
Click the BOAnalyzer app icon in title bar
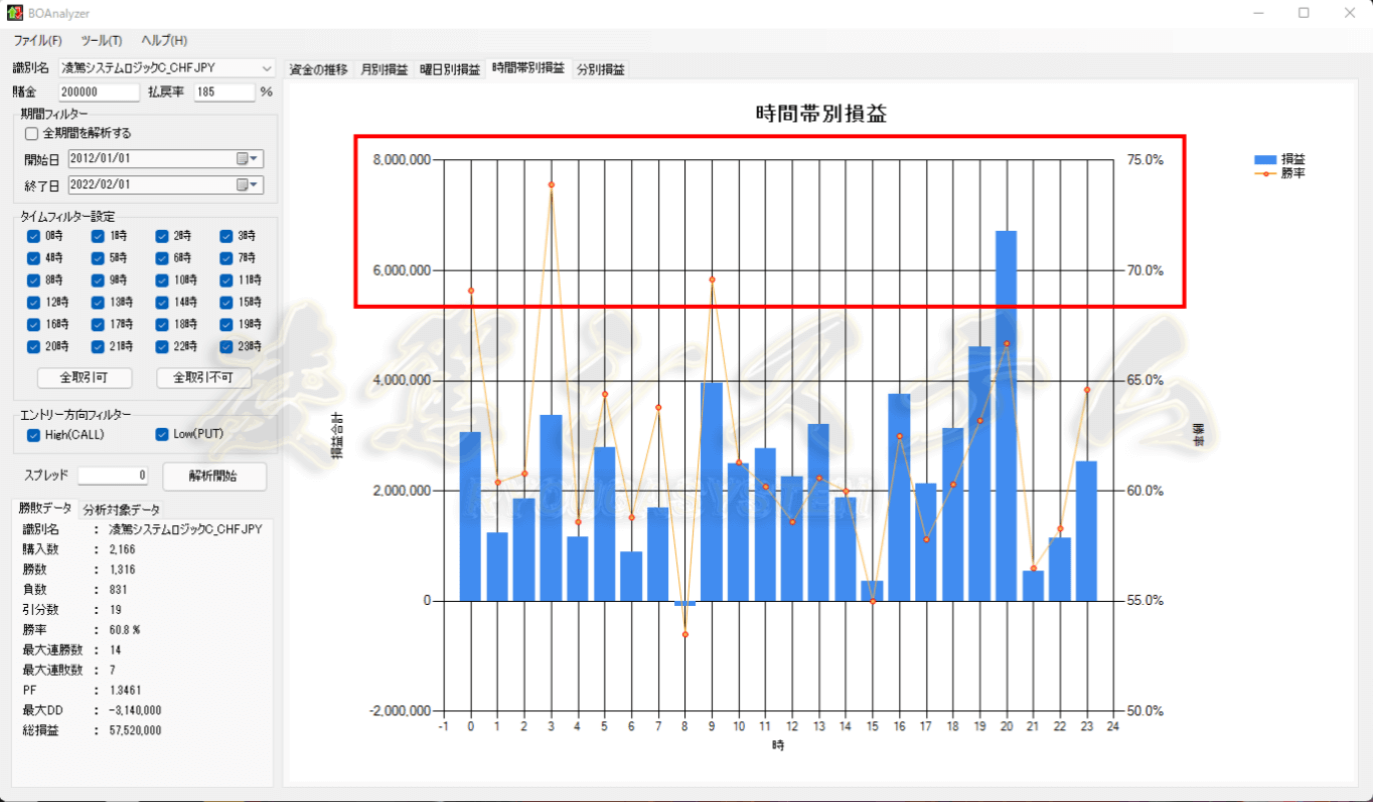click(14, 13)
